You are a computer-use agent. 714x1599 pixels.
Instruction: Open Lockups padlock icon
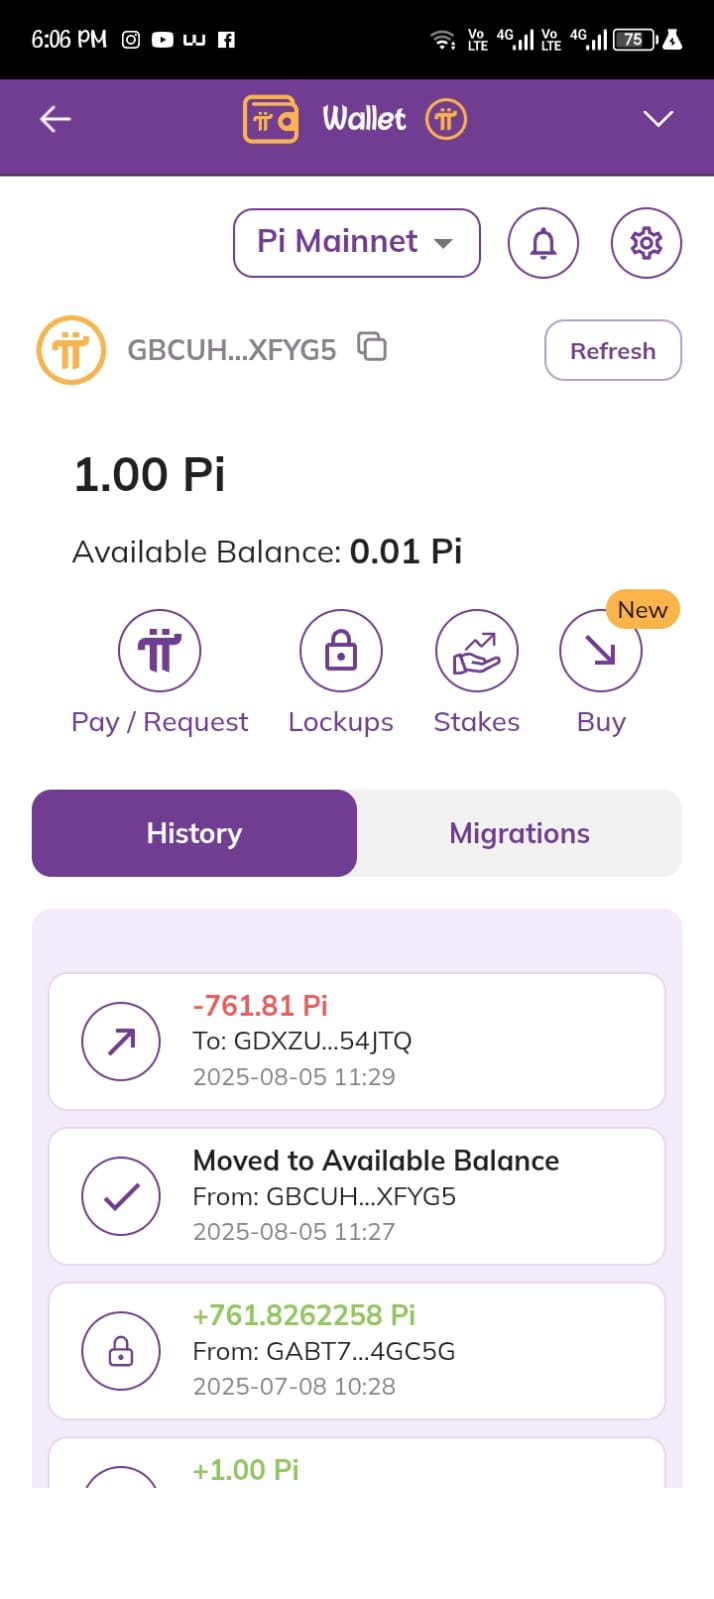[341, 651]
